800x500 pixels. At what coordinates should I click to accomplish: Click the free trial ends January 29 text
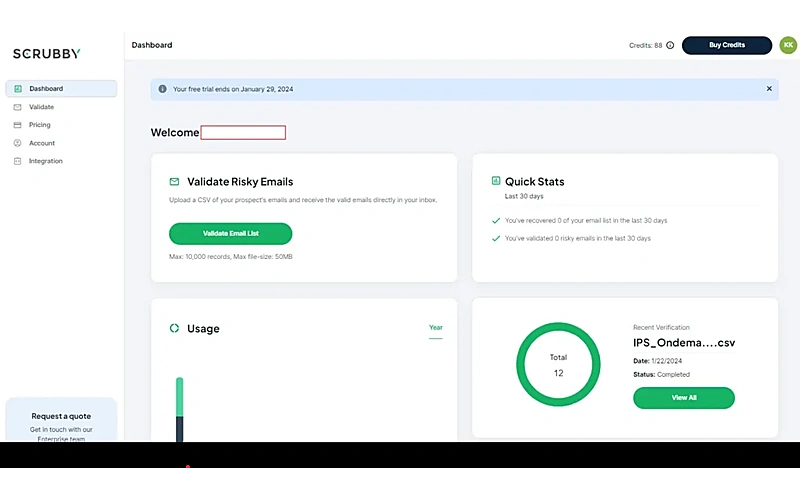tap(233, 89)
